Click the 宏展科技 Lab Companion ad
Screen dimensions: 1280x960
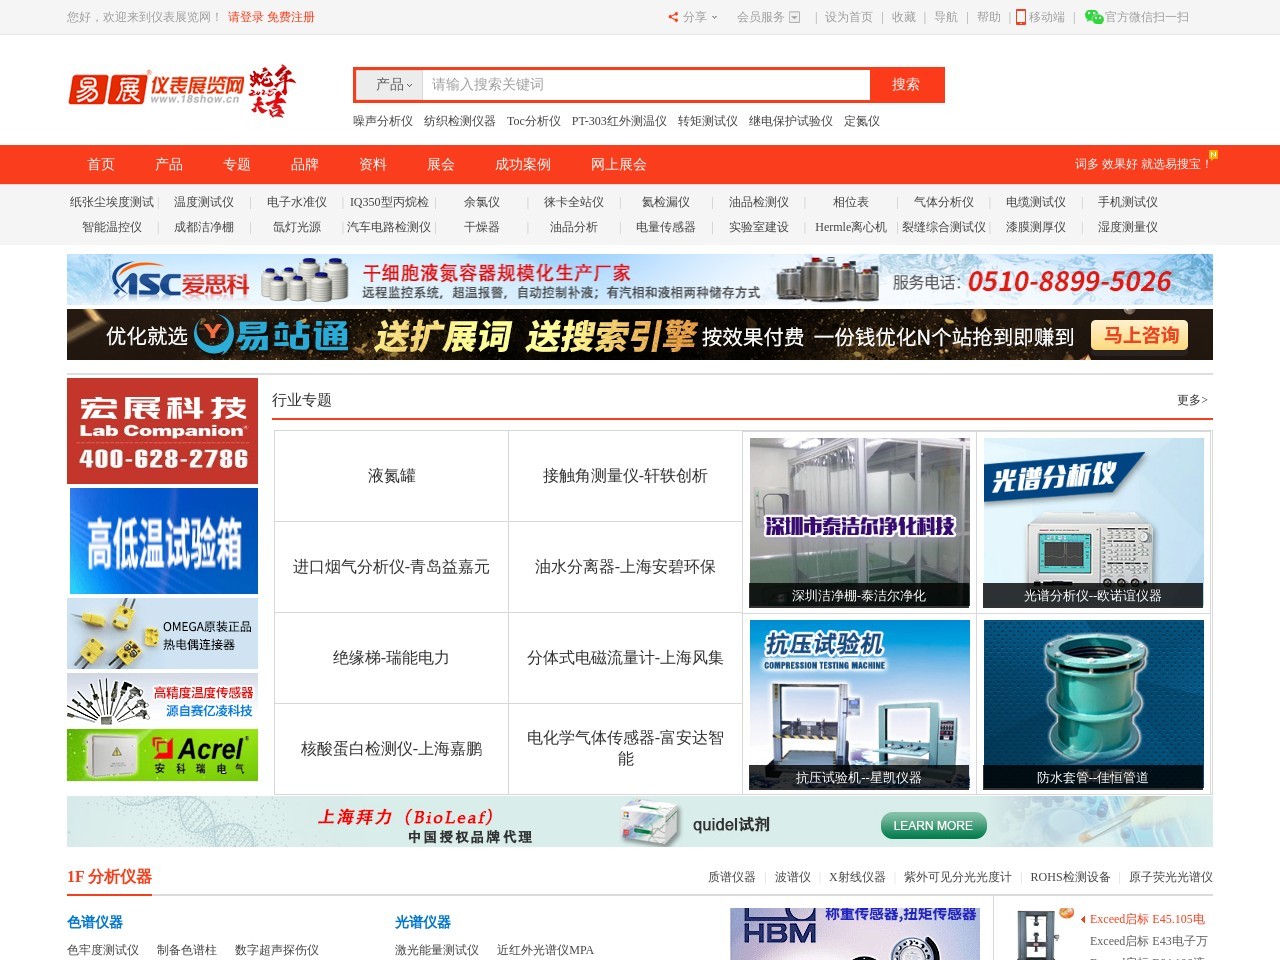tap(163, 431)
